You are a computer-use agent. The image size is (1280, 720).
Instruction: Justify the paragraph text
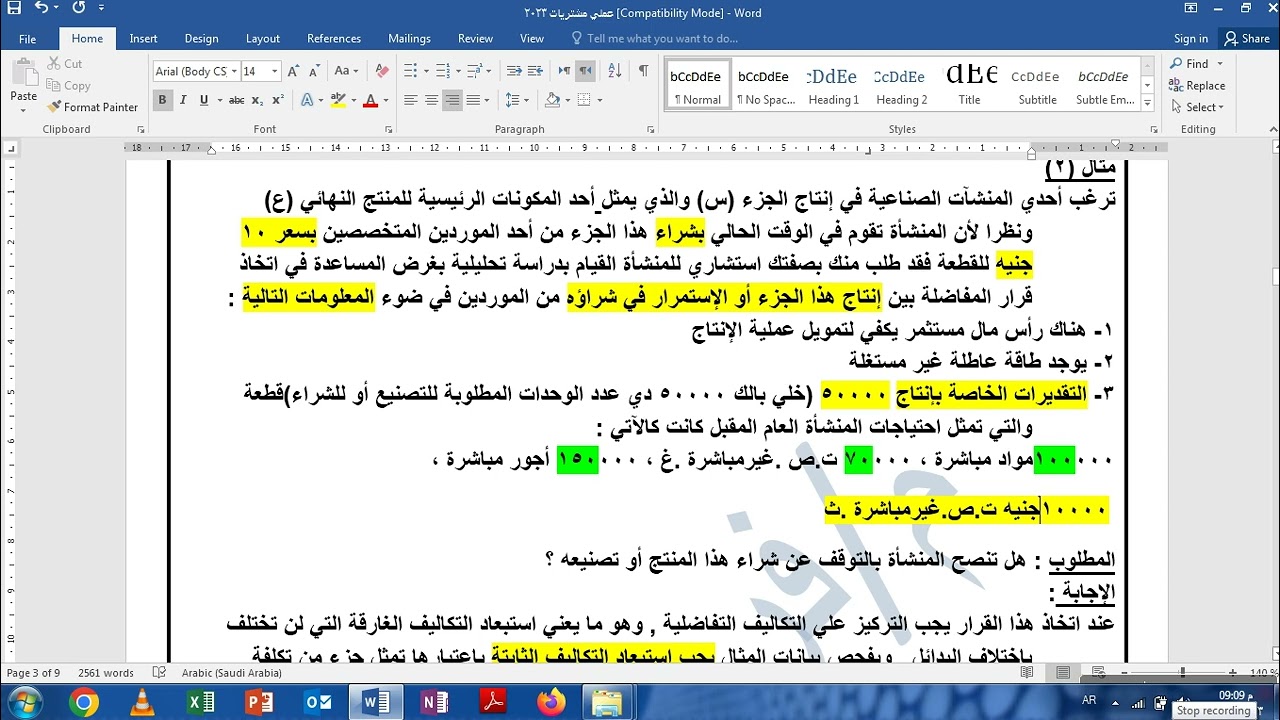[475, 100]
